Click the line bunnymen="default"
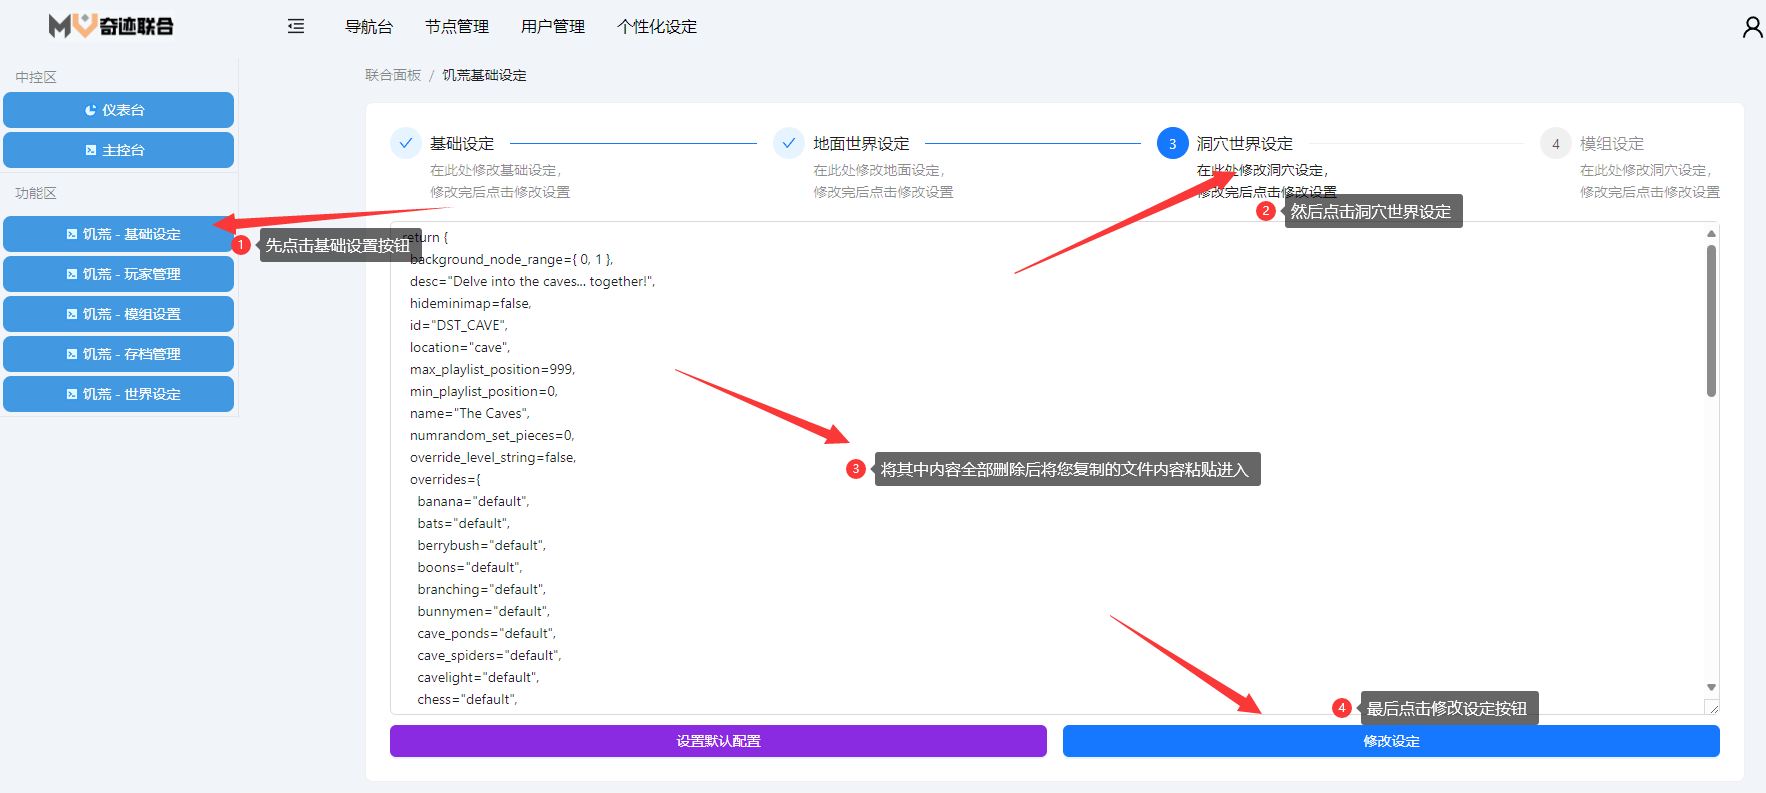The width and height of the screenshot is (1766, 793). point(484,611)
